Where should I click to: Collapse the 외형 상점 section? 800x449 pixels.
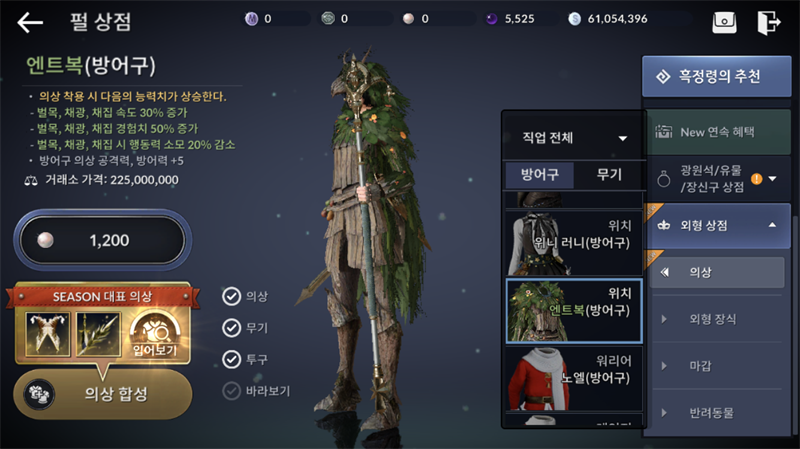718,226
